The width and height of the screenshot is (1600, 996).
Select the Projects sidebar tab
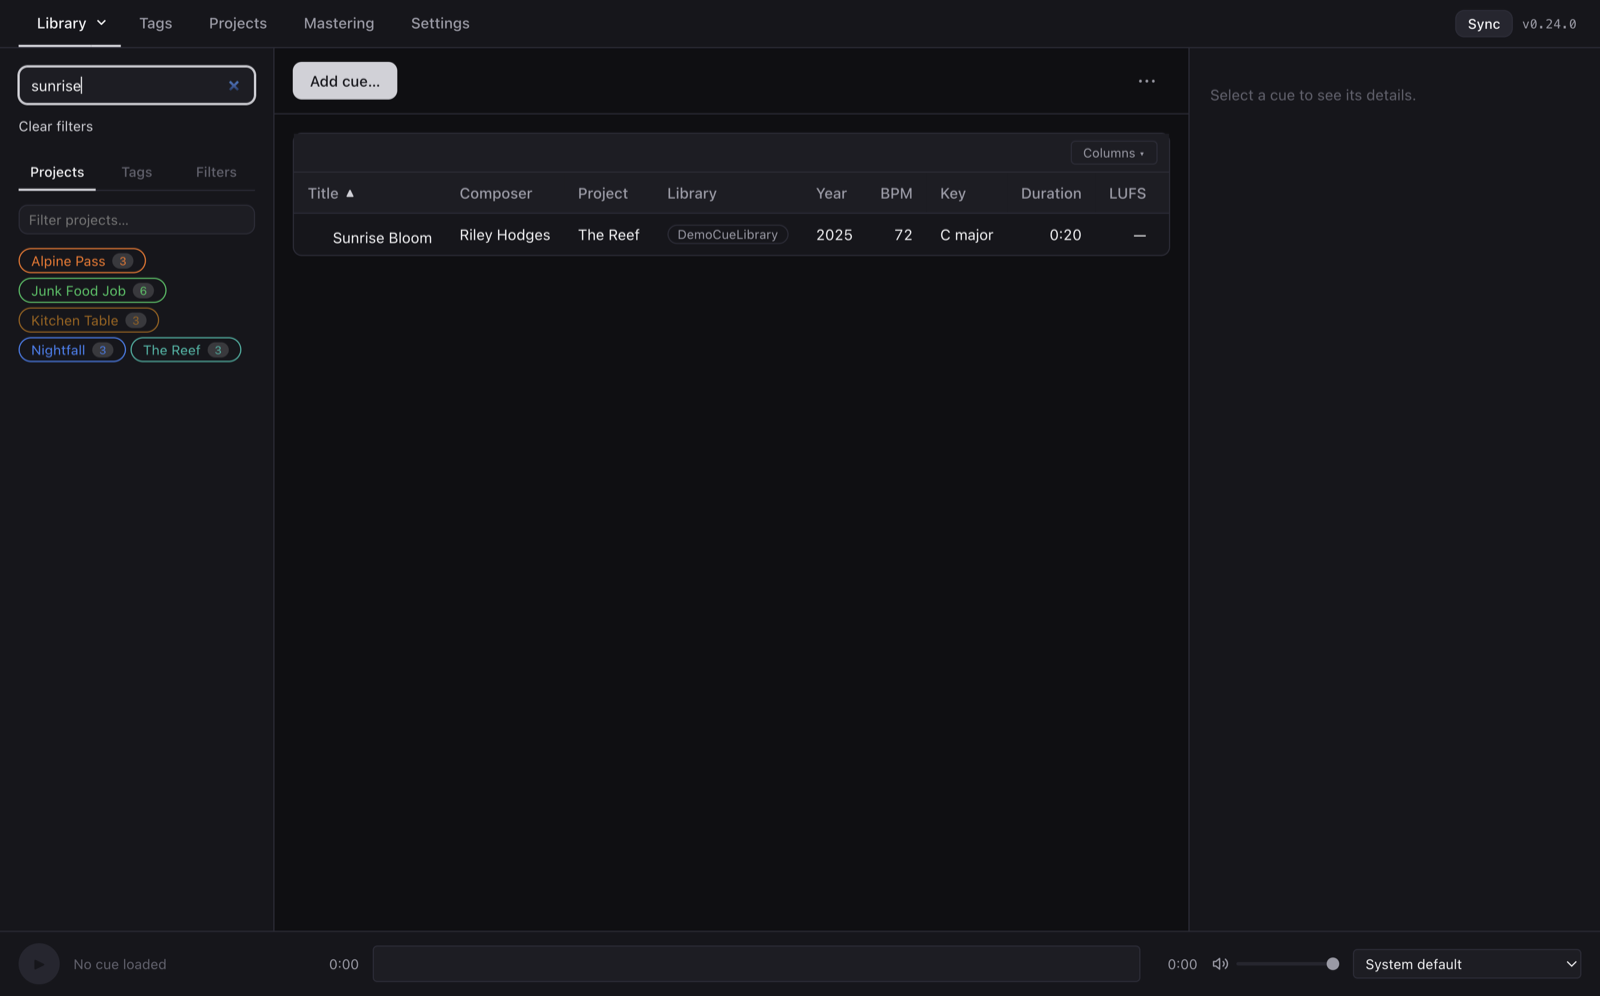tap(57, 172)
